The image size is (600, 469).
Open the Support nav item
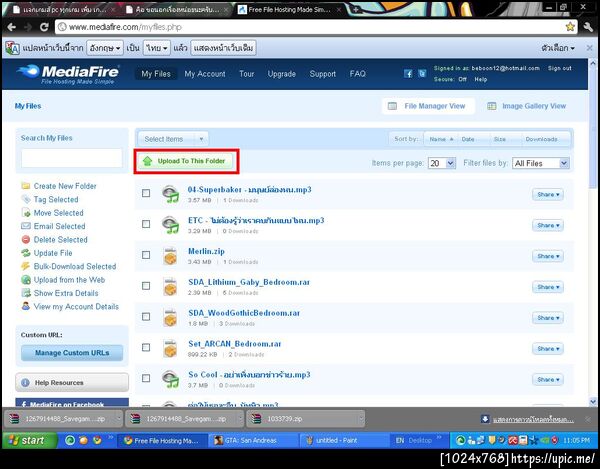coord(323,74)
